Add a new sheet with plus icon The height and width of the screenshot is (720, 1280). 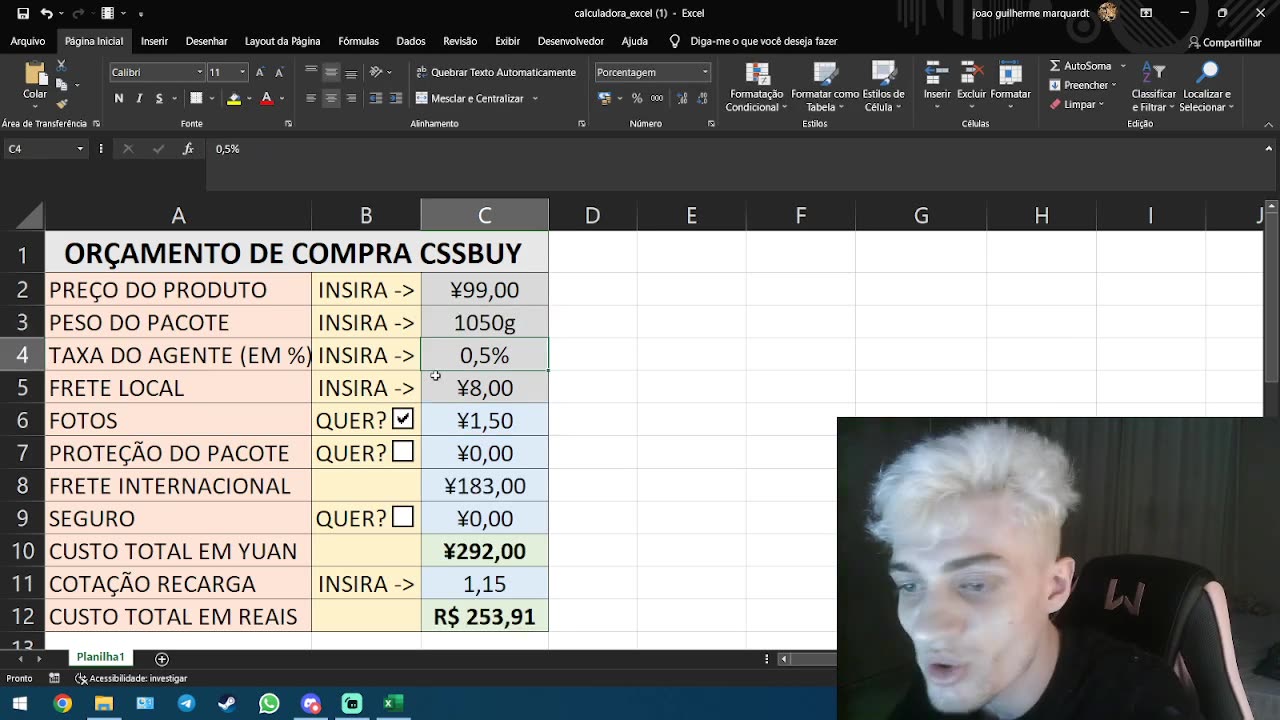click(161, 658)
